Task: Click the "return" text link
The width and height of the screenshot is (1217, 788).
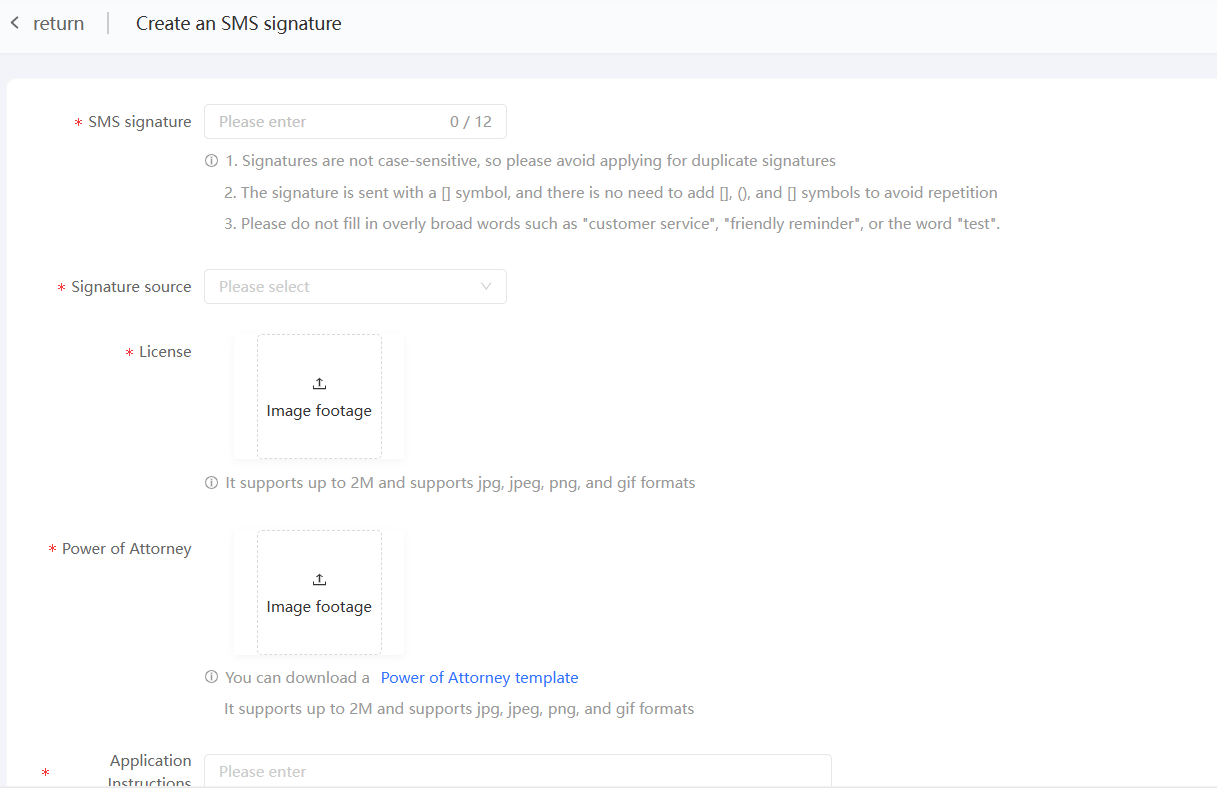Action: click(x=58, y=23)
